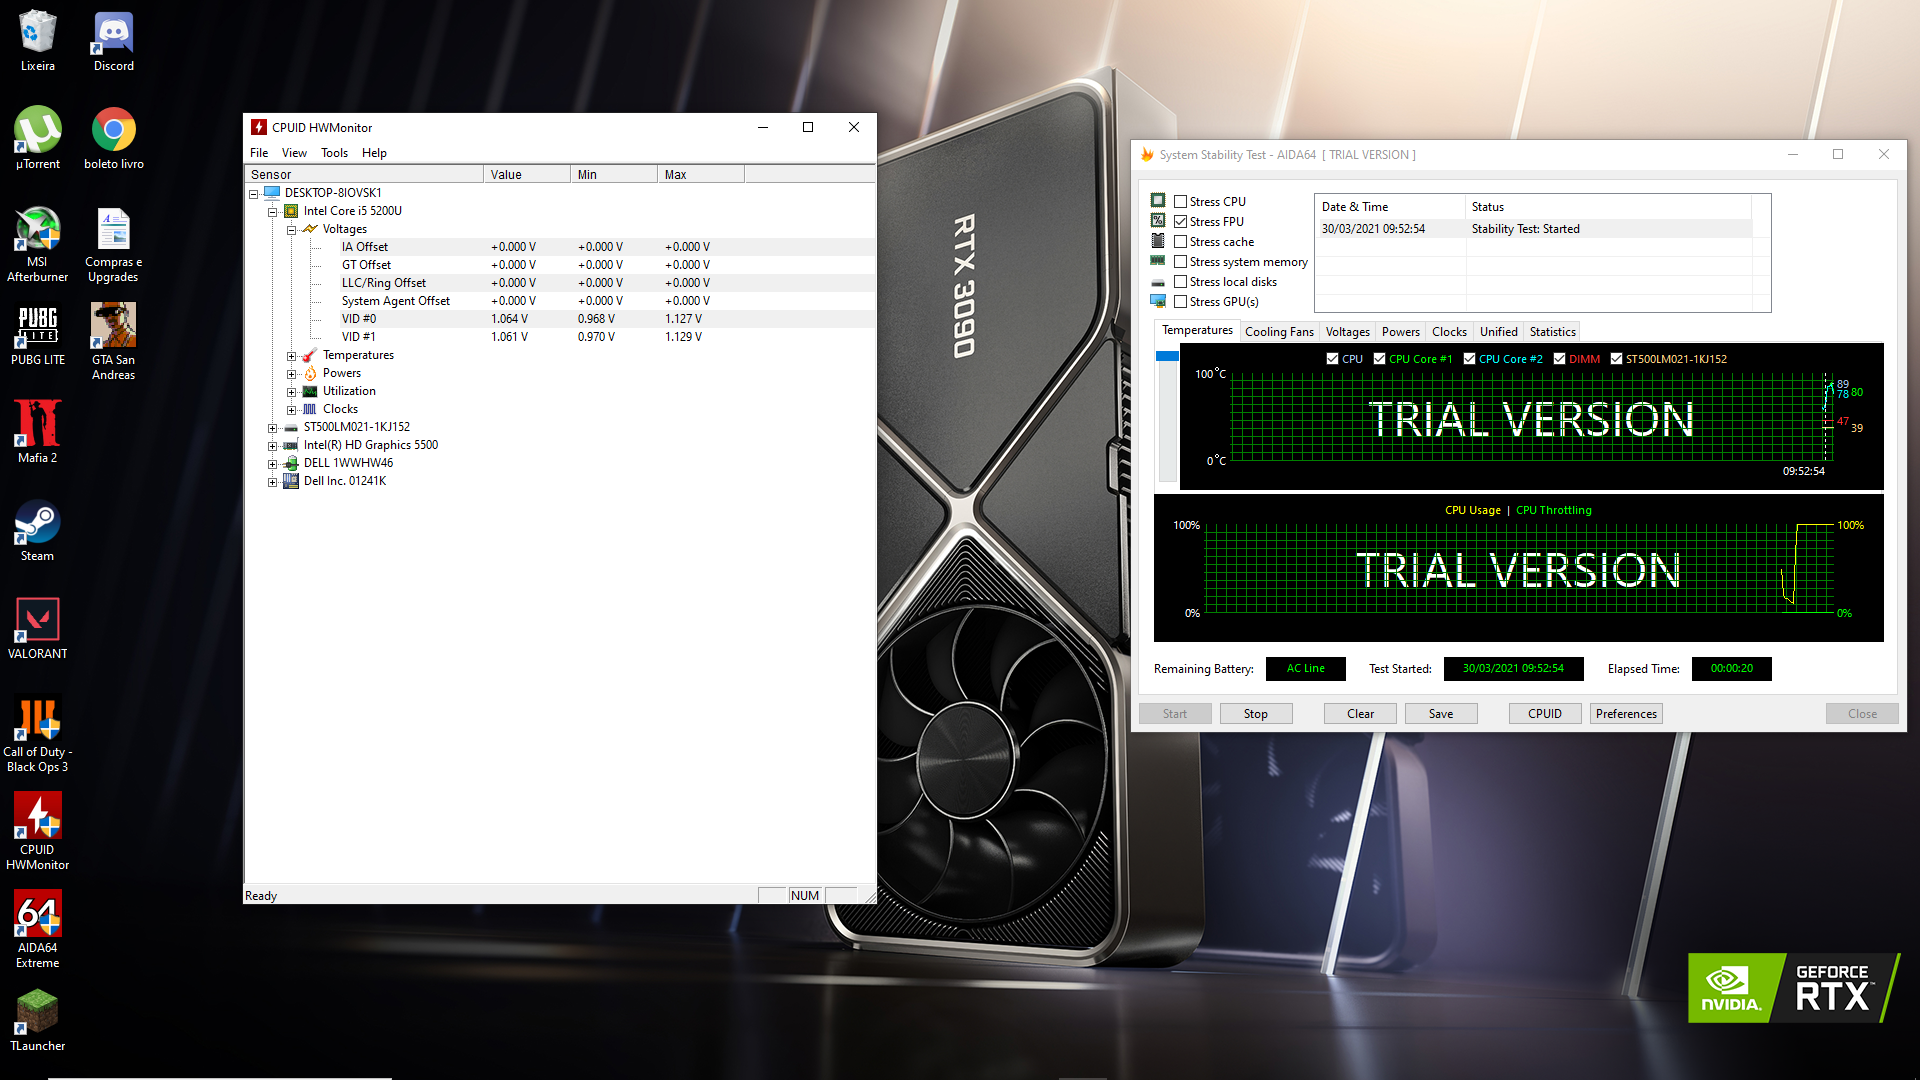Switch to the Cooling Fans tab
The height and width of the screenshot is (1080, 1920).
coord(1279,331)
